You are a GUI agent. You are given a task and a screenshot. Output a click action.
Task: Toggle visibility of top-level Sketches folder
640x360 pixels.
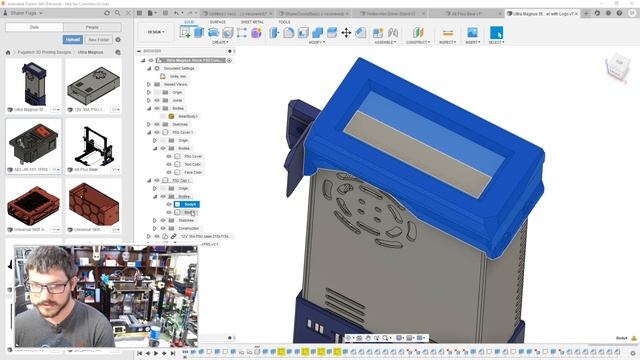[x=157, y=124]
